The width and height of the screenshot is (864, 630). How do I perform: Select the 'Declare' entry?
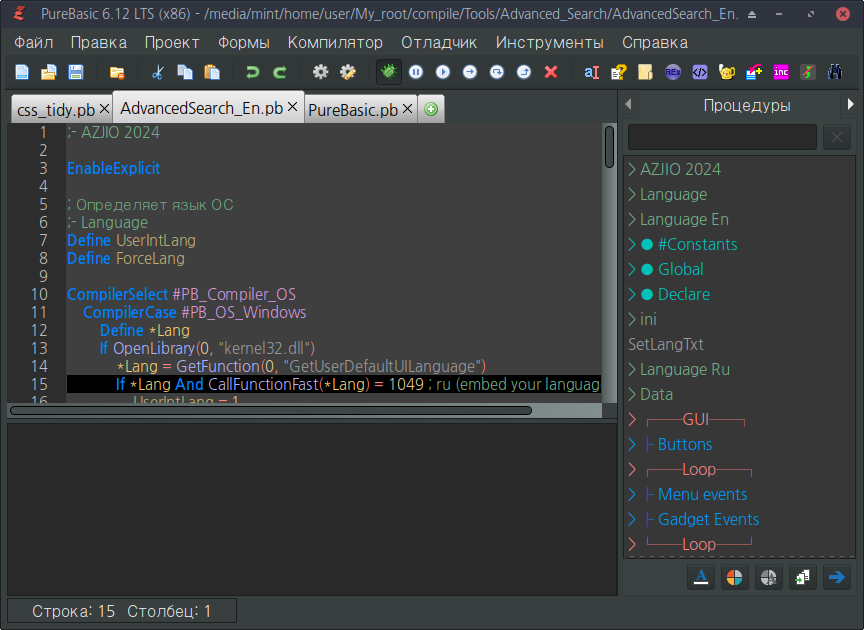tap(684, 294)
